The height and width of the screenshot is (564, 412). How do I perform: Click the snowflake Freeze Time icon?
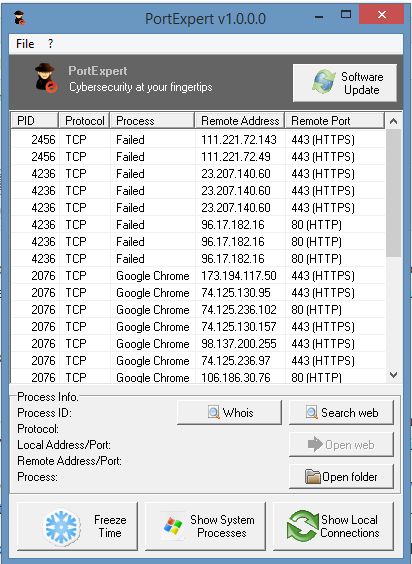tap(62, 527)
